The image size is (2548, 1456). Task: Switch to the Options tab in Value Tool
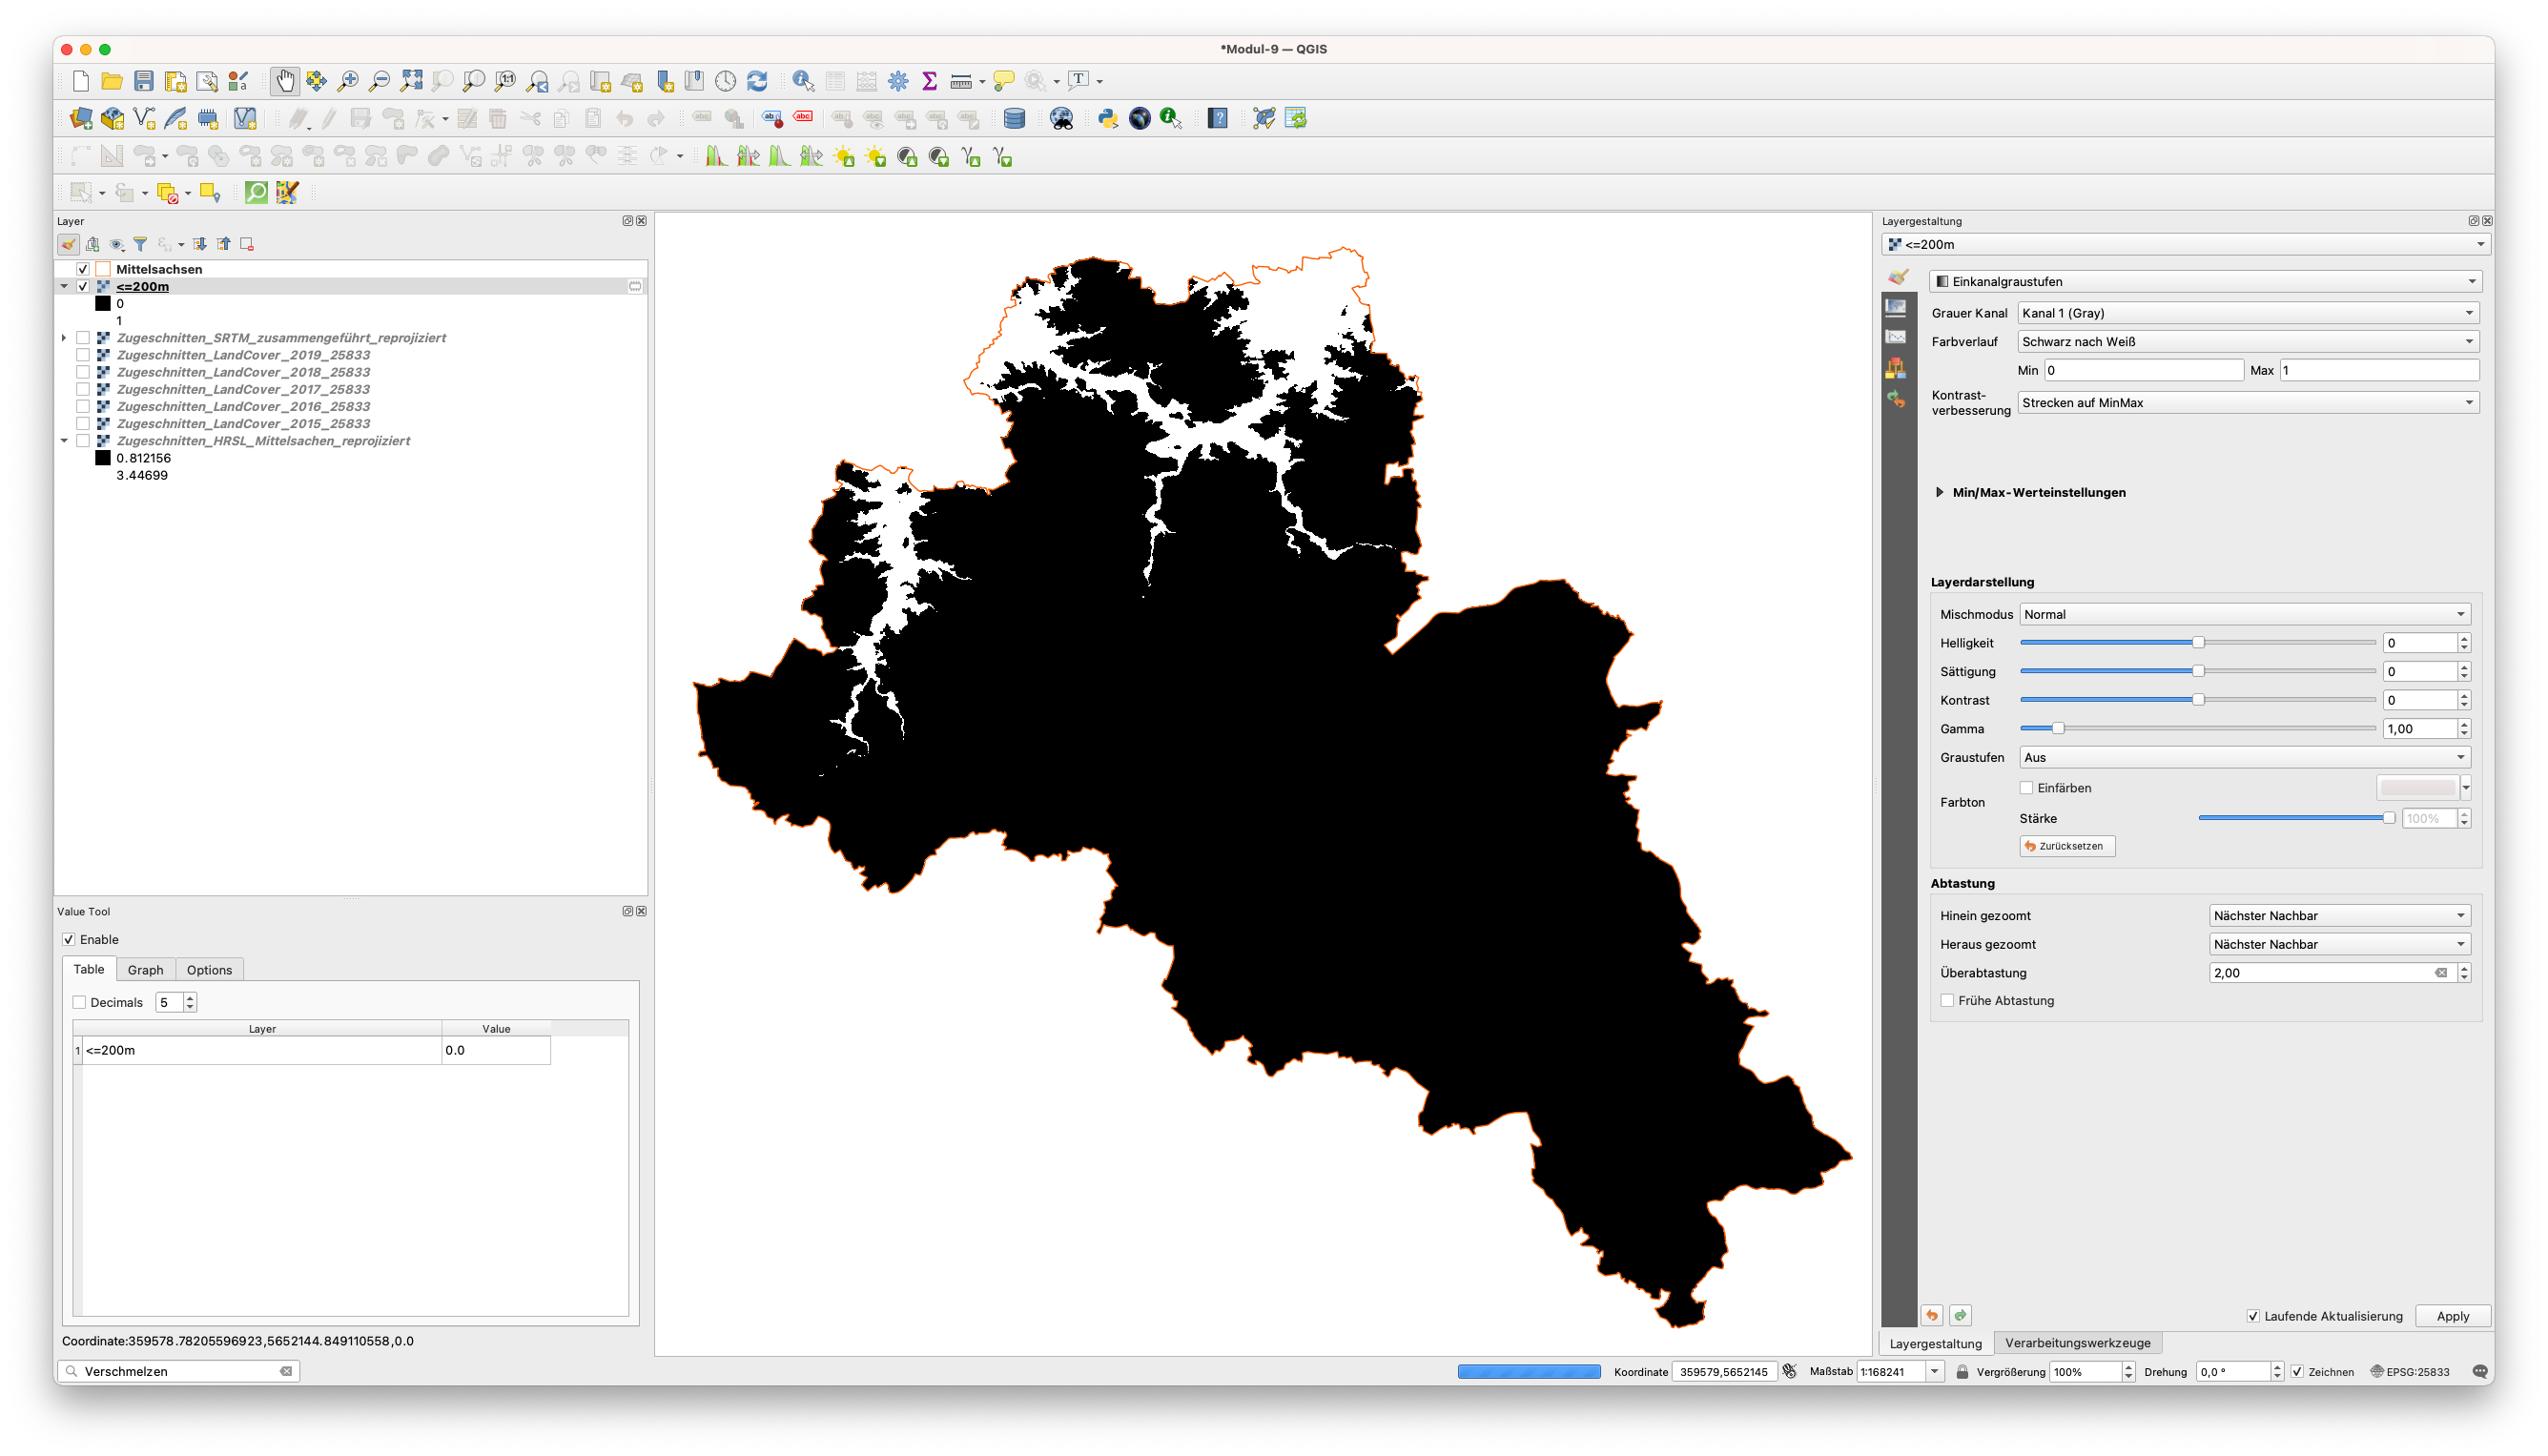[209, 970]
